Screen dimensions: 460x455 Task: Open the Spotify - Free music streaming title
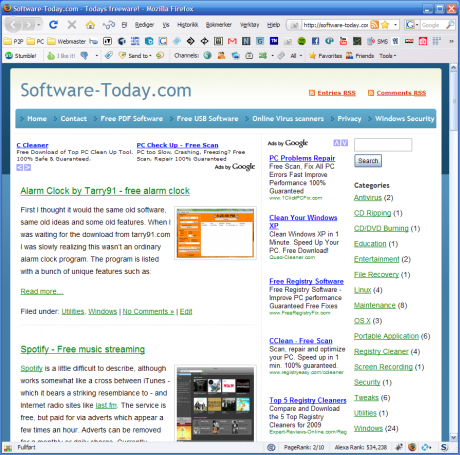pos(83,349)
